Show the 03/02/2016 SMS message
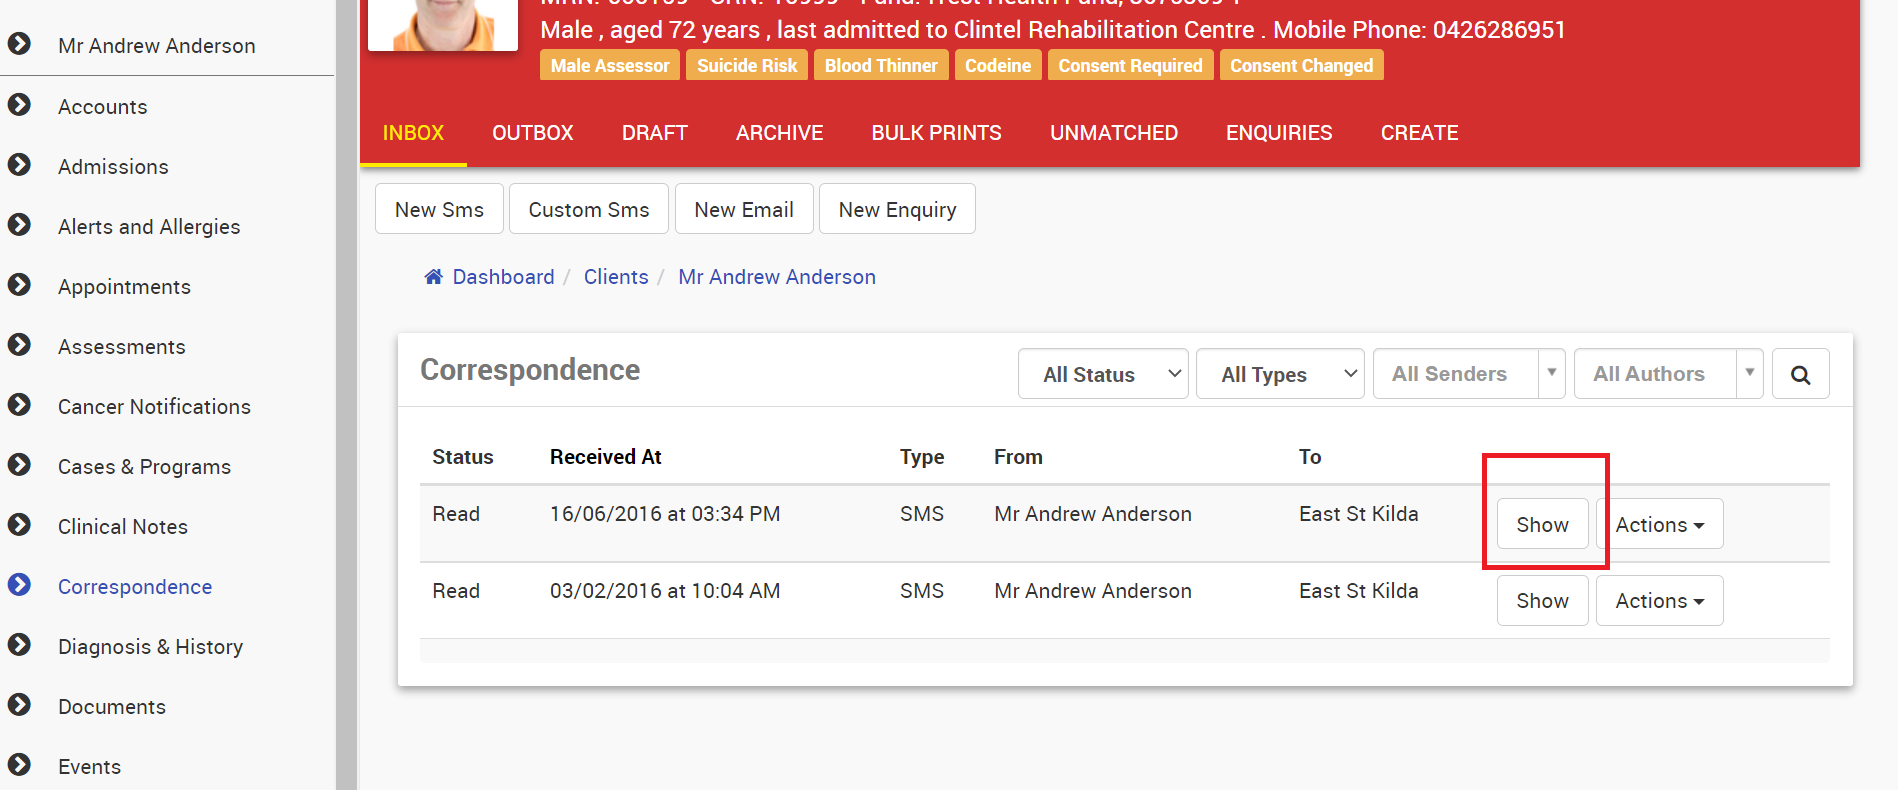Viewport: 1898px width, 790px height. tap(1542, 600)
